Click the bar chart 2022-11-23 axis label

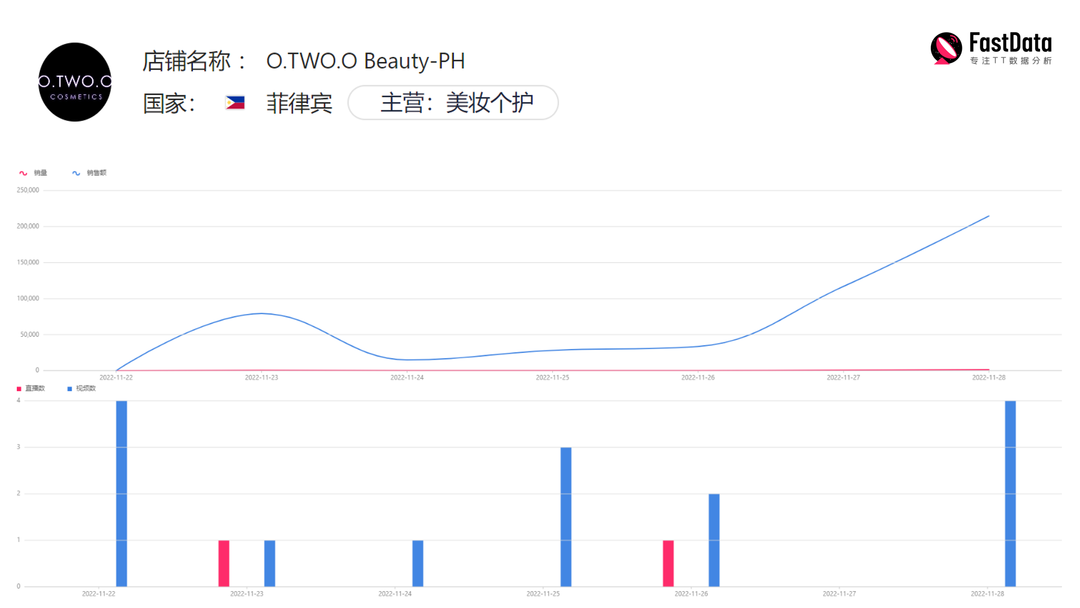click(x=247, y=594)
